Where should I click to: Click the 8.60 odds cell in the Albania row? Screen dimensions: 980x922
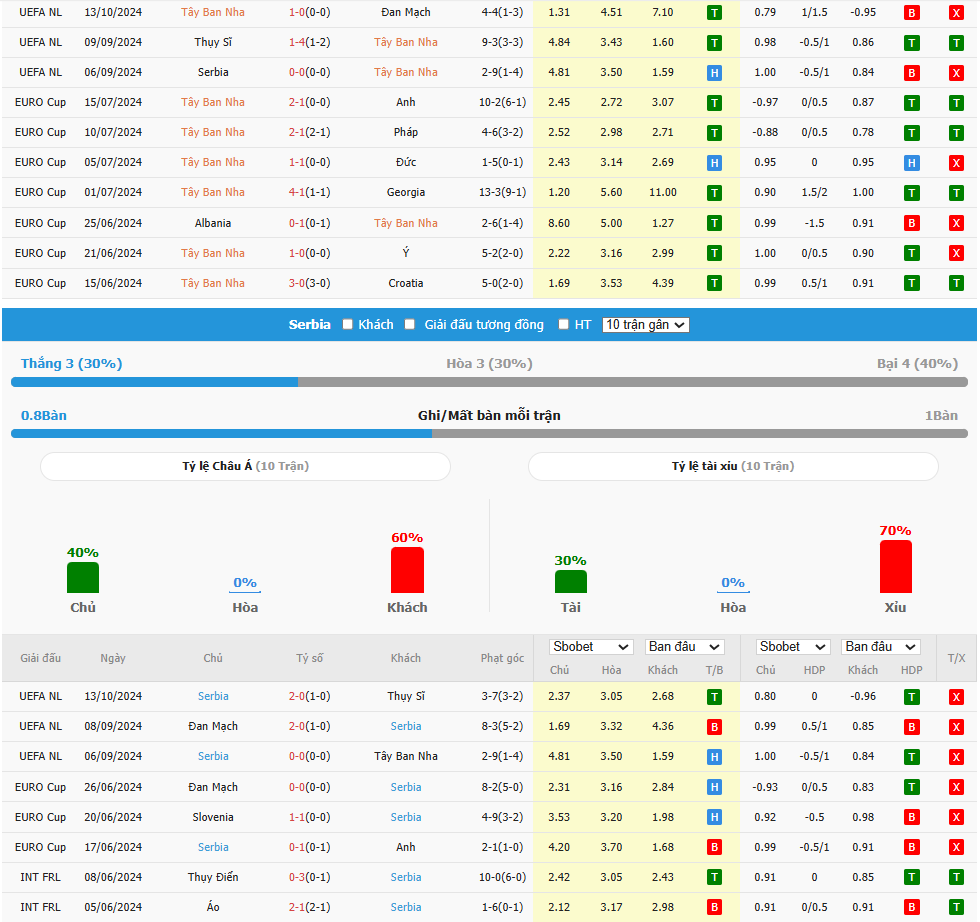[x=559, y=223]
